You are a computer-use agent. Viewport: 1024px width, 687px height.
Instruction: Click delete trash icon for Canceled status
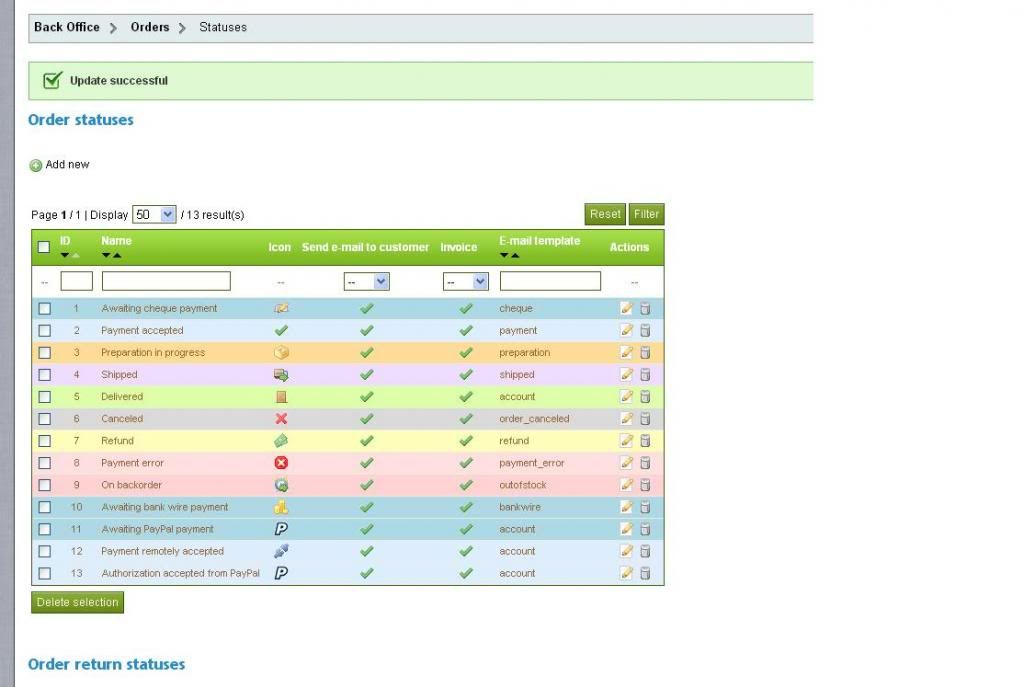[x=645, y=419]
